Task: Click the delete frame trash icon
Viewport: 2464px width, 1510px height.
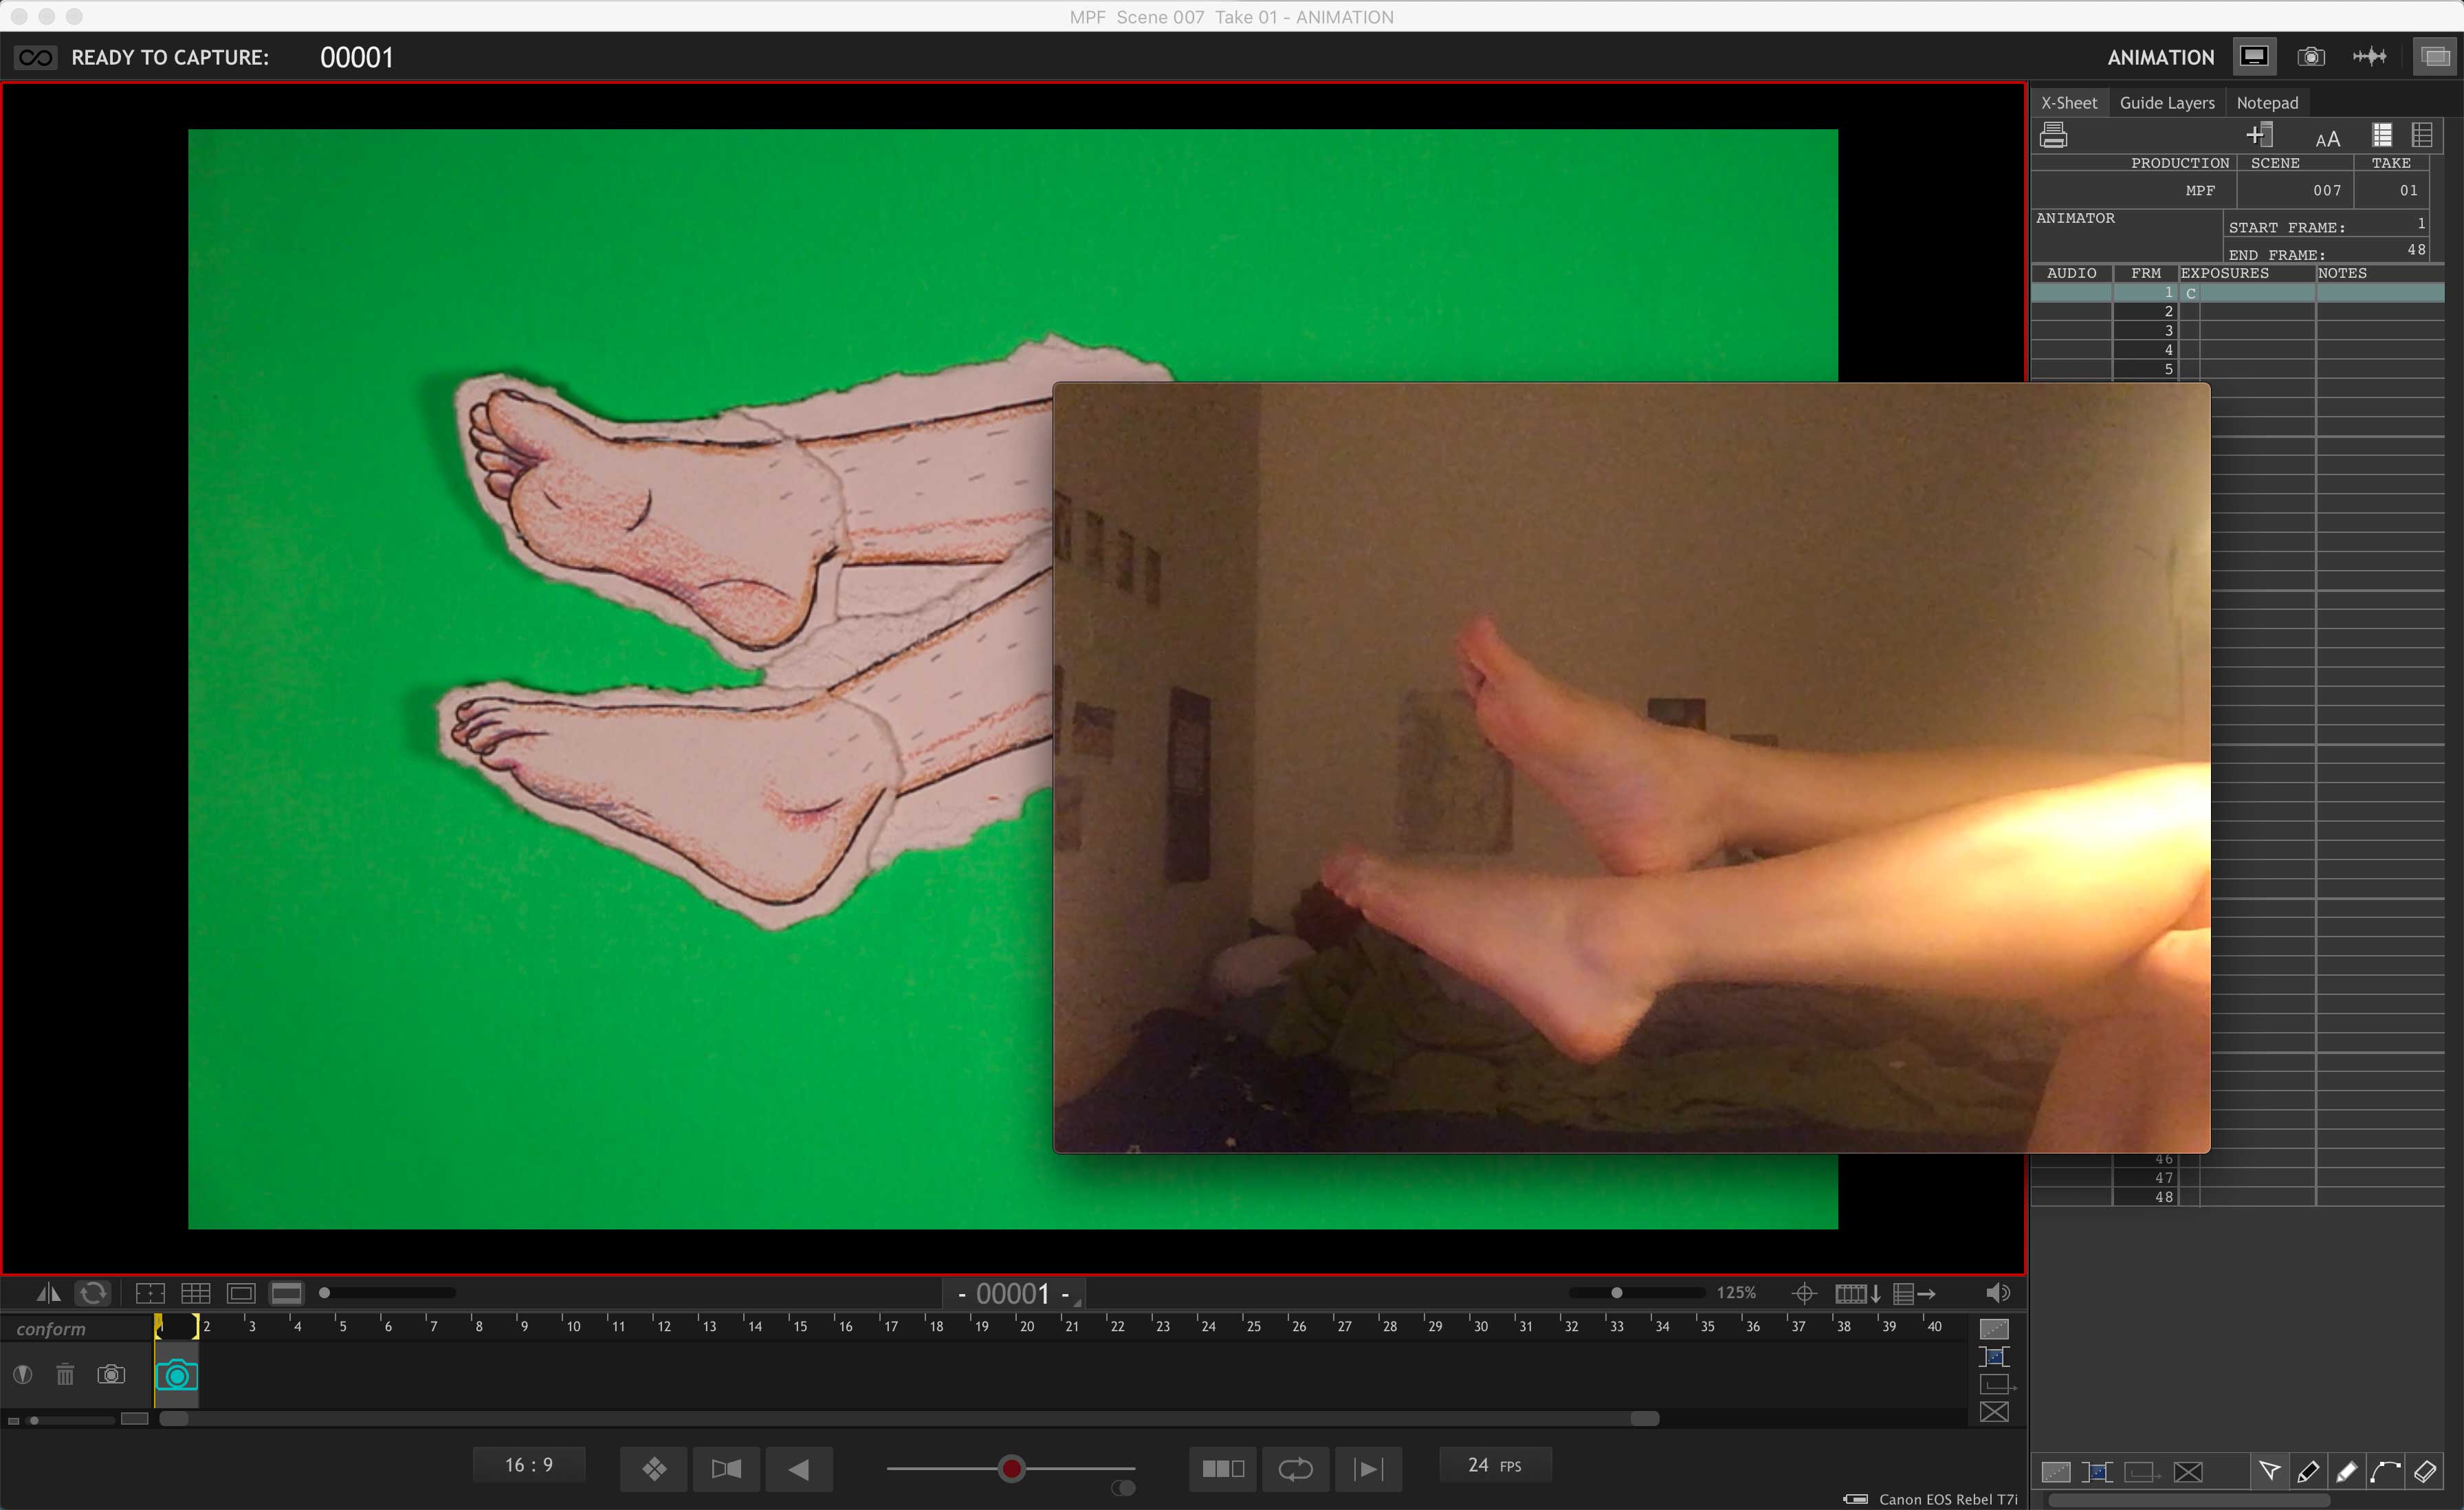Action: [65, 1375]
